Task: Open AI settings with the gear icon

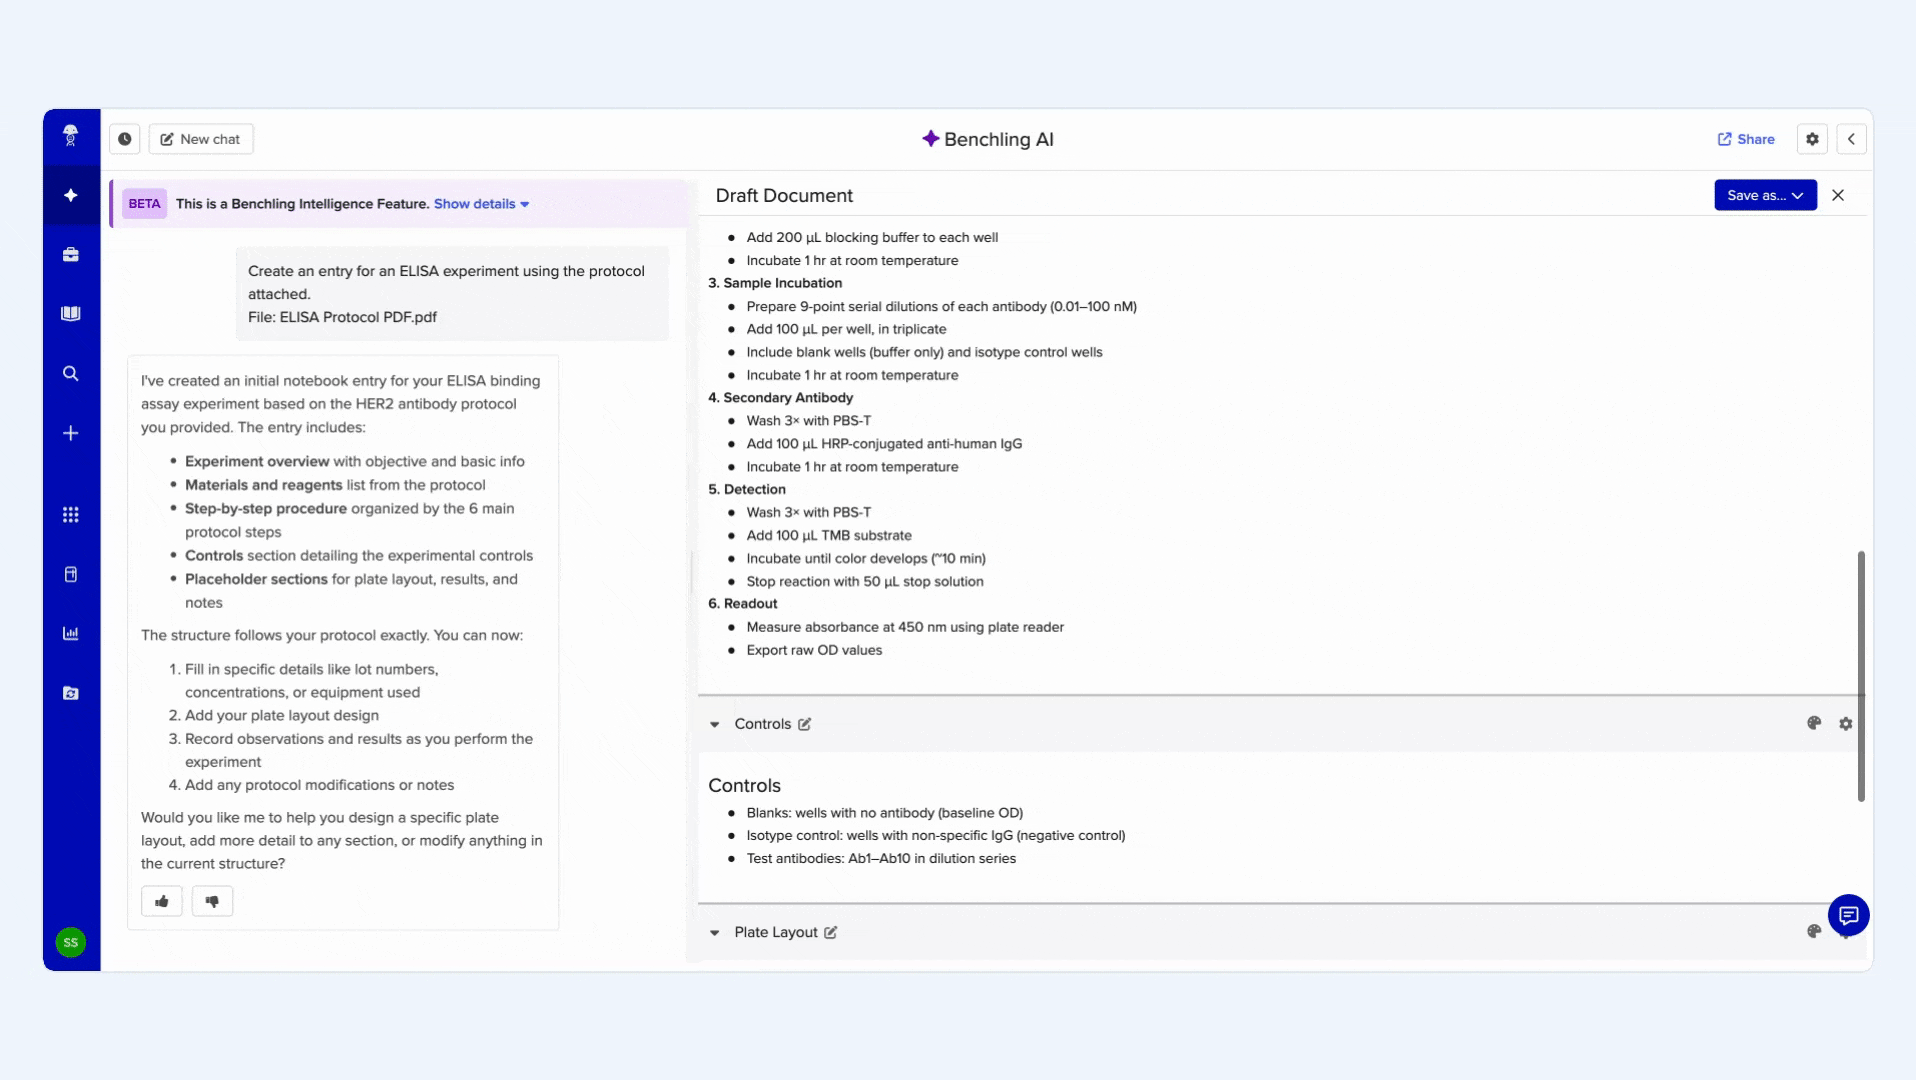Action: [x=1812, y=138]
